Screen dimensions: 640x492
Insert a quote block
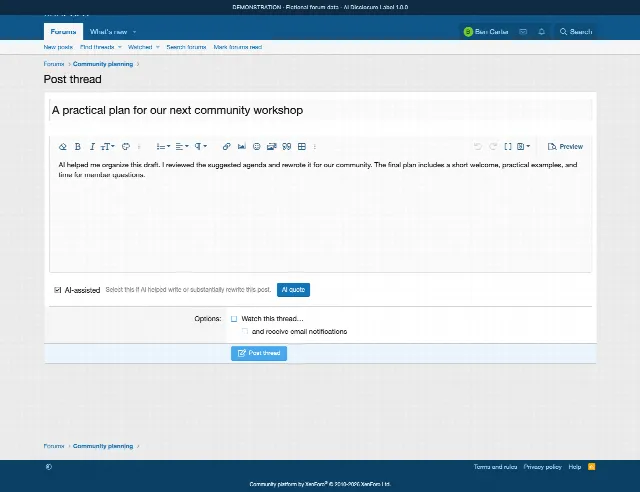(287, 147)
